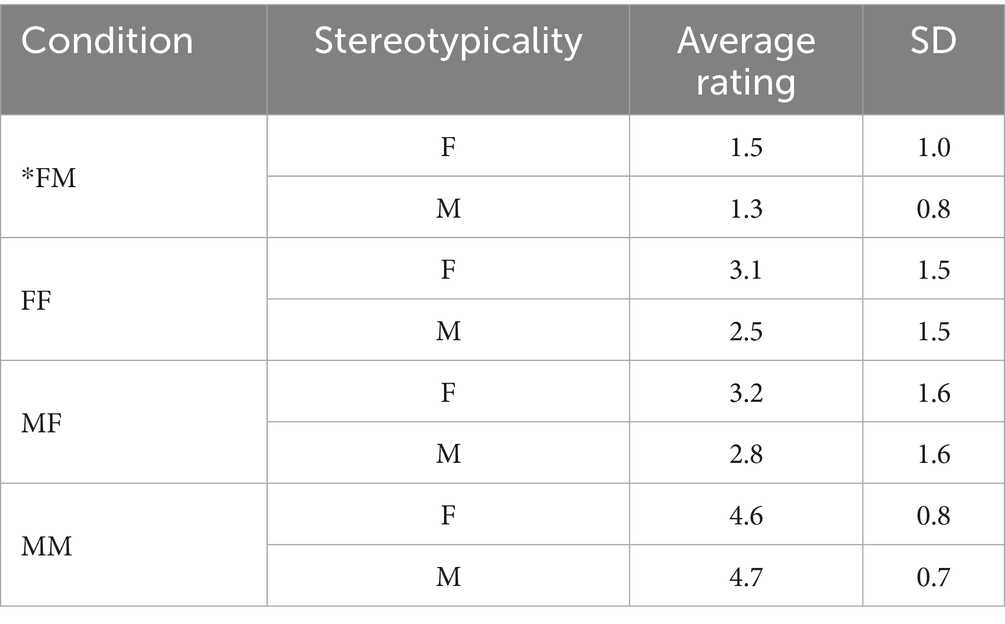Viewport: 1005px width, 624px height.
Task: Click the 0.7 SD value
Action: pos(933,577)
